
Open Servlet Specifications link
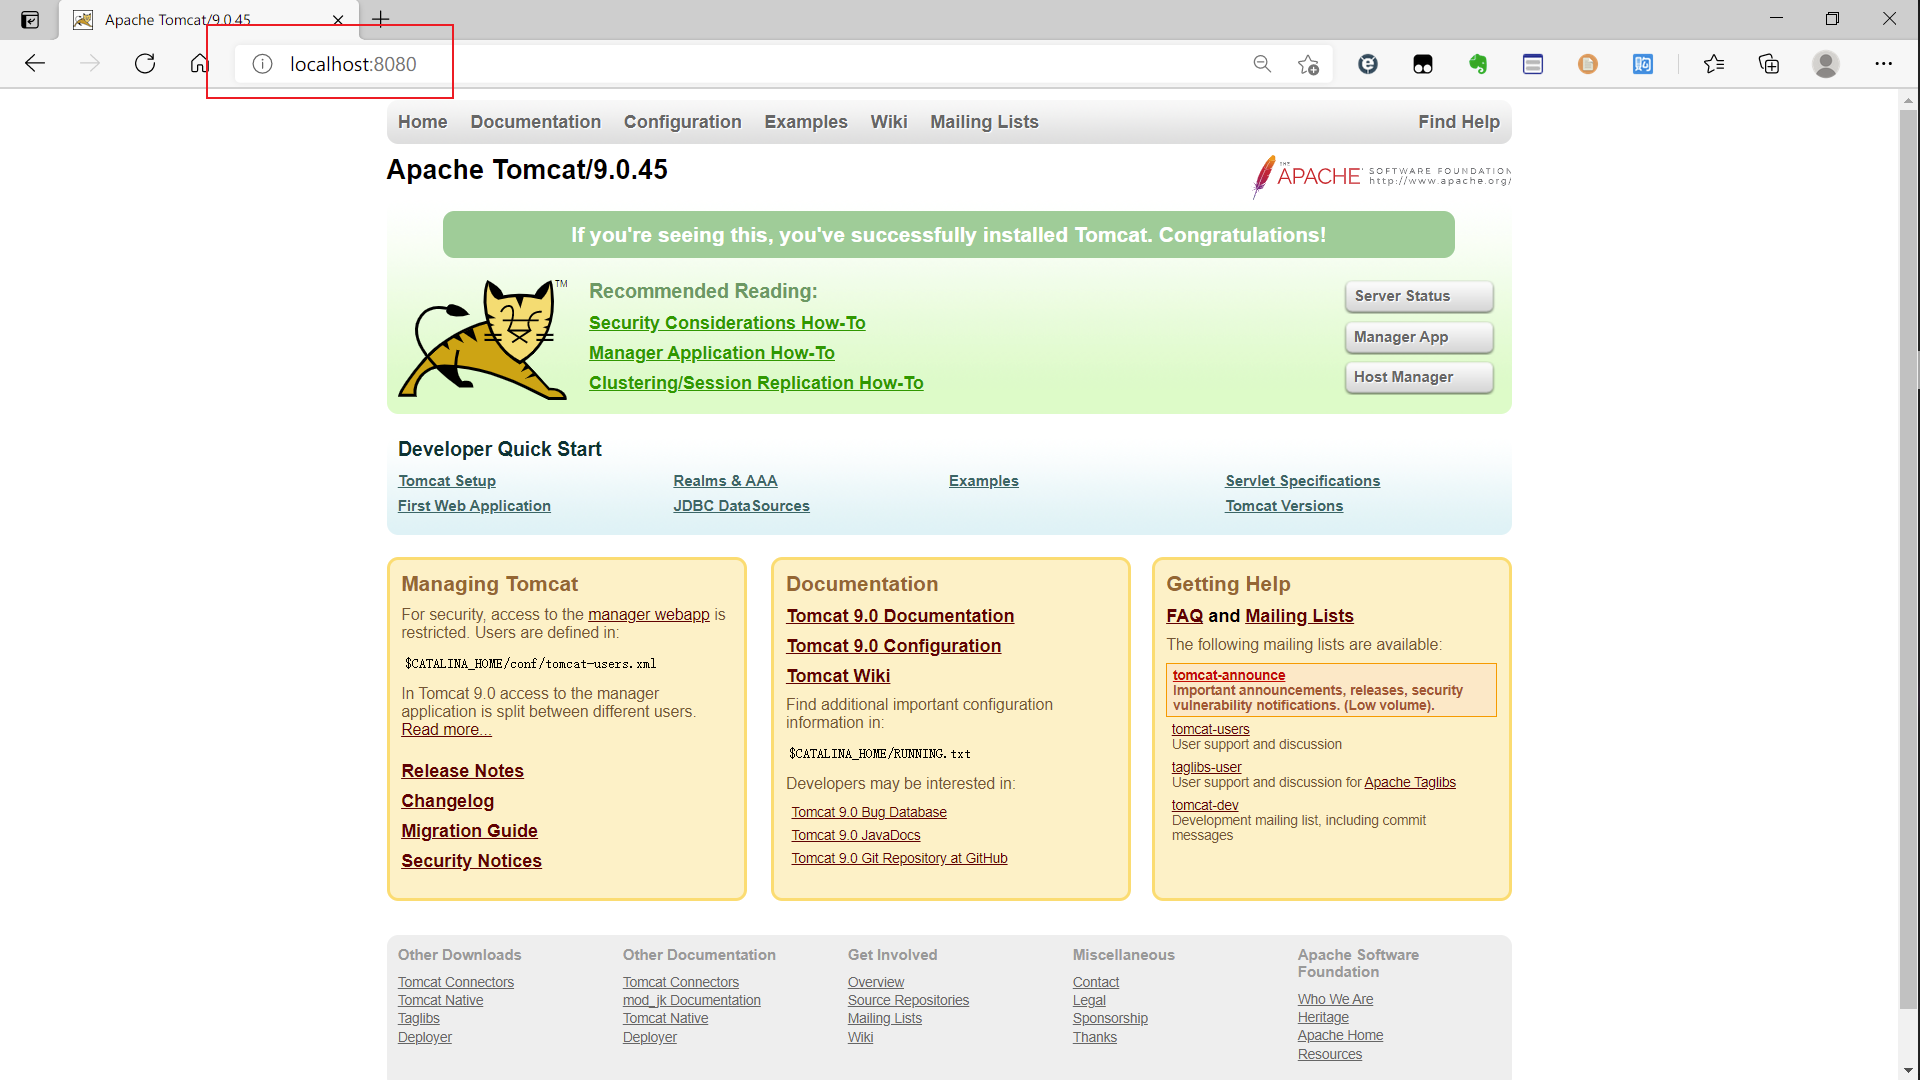pyautogui.click(x=1303, y=481)
